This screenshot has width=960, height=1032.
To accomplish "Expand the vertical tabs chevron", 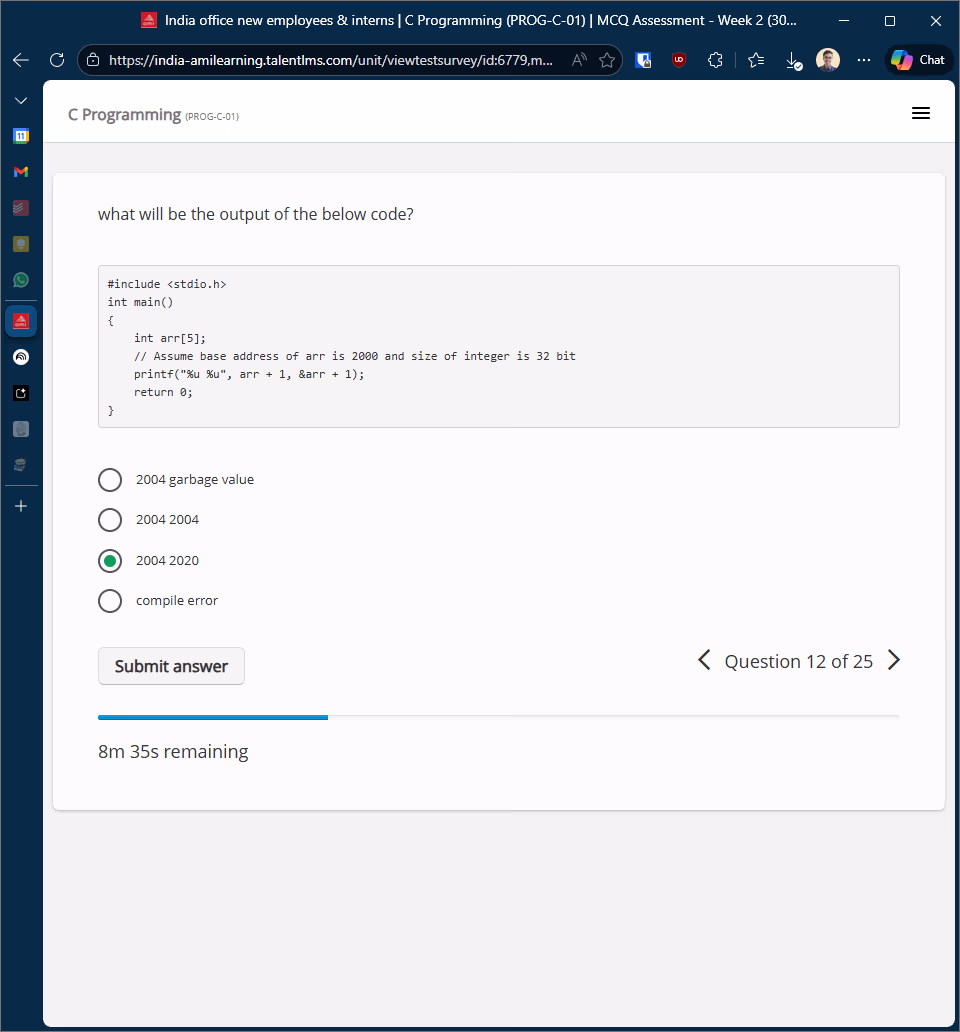I will (21, 101).
